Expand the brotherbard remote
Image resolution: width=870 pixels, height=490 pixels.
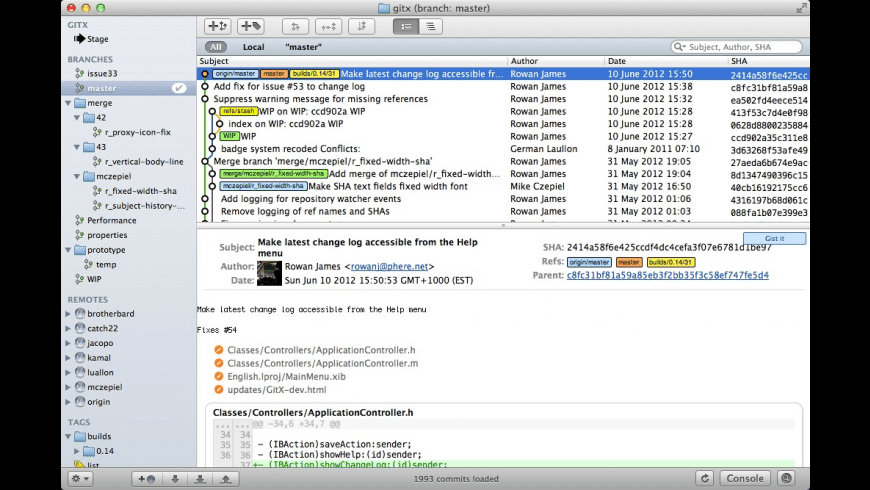pyautogui.click(x=68, y=314)
